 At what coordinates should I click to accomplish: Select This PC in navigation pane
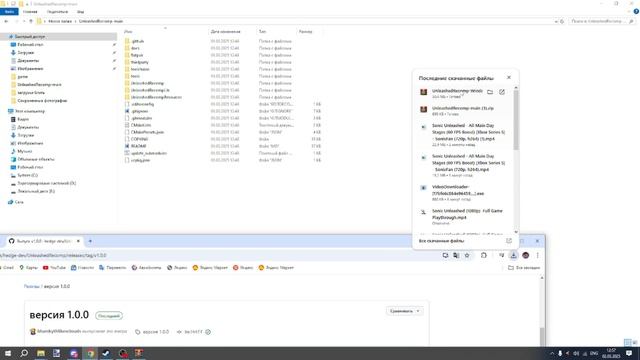30,111
